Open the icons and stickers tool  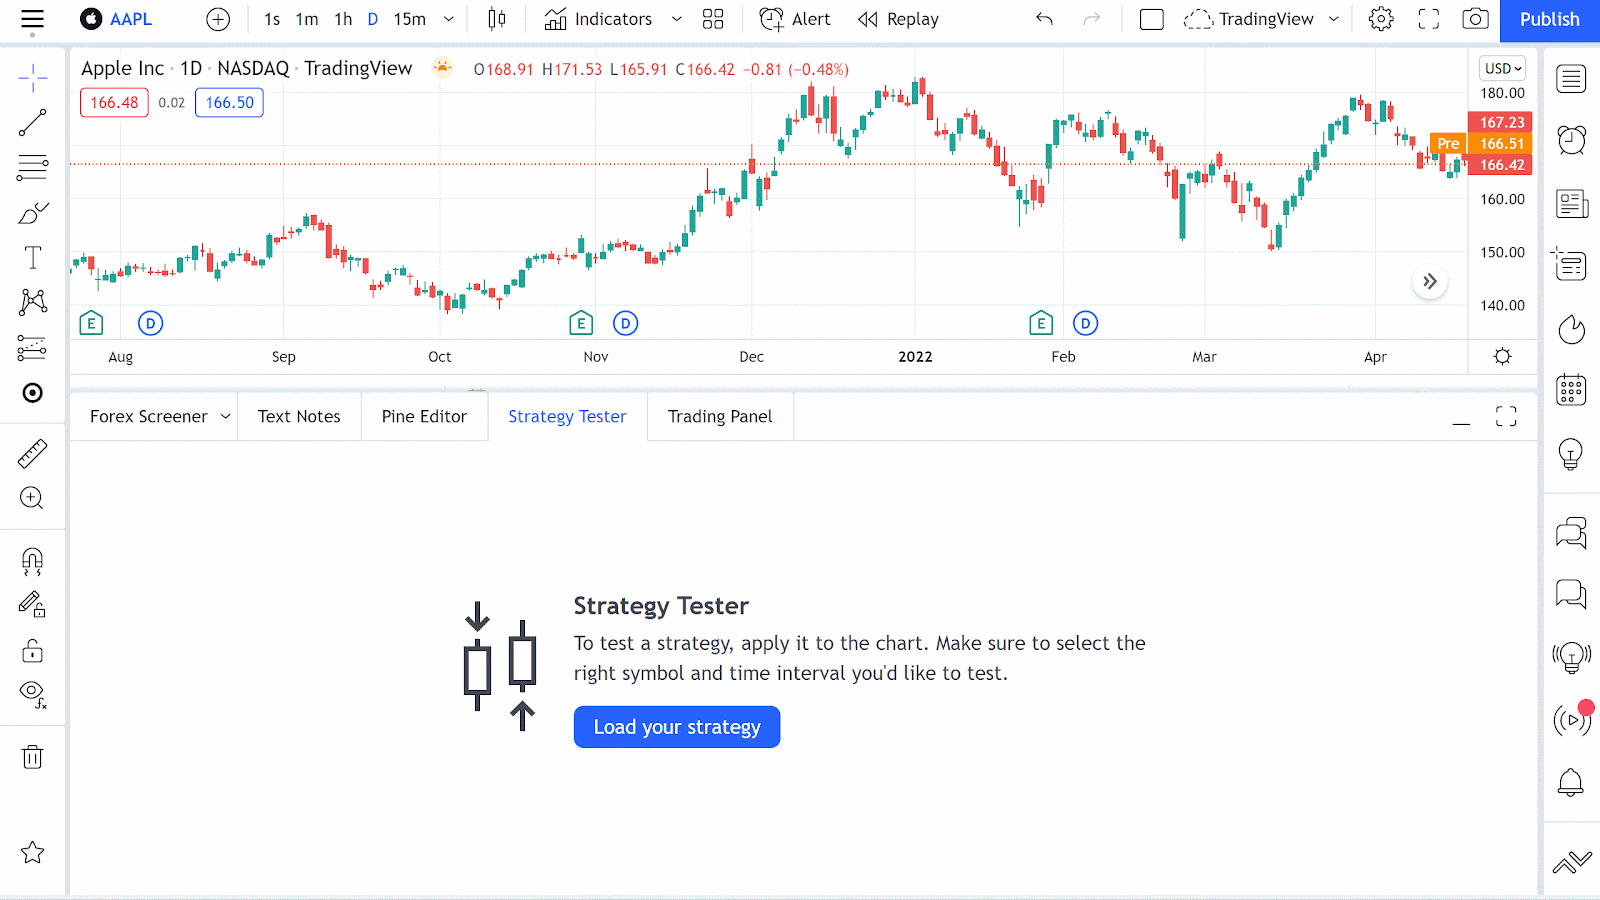click(x=32, y=393)
